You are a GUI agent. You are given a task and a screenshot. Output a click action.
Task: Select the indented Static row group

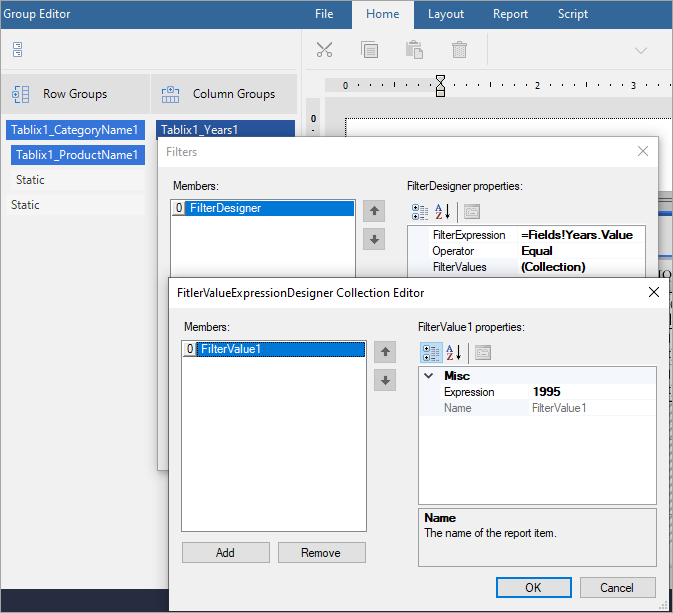tap(78, 179)
